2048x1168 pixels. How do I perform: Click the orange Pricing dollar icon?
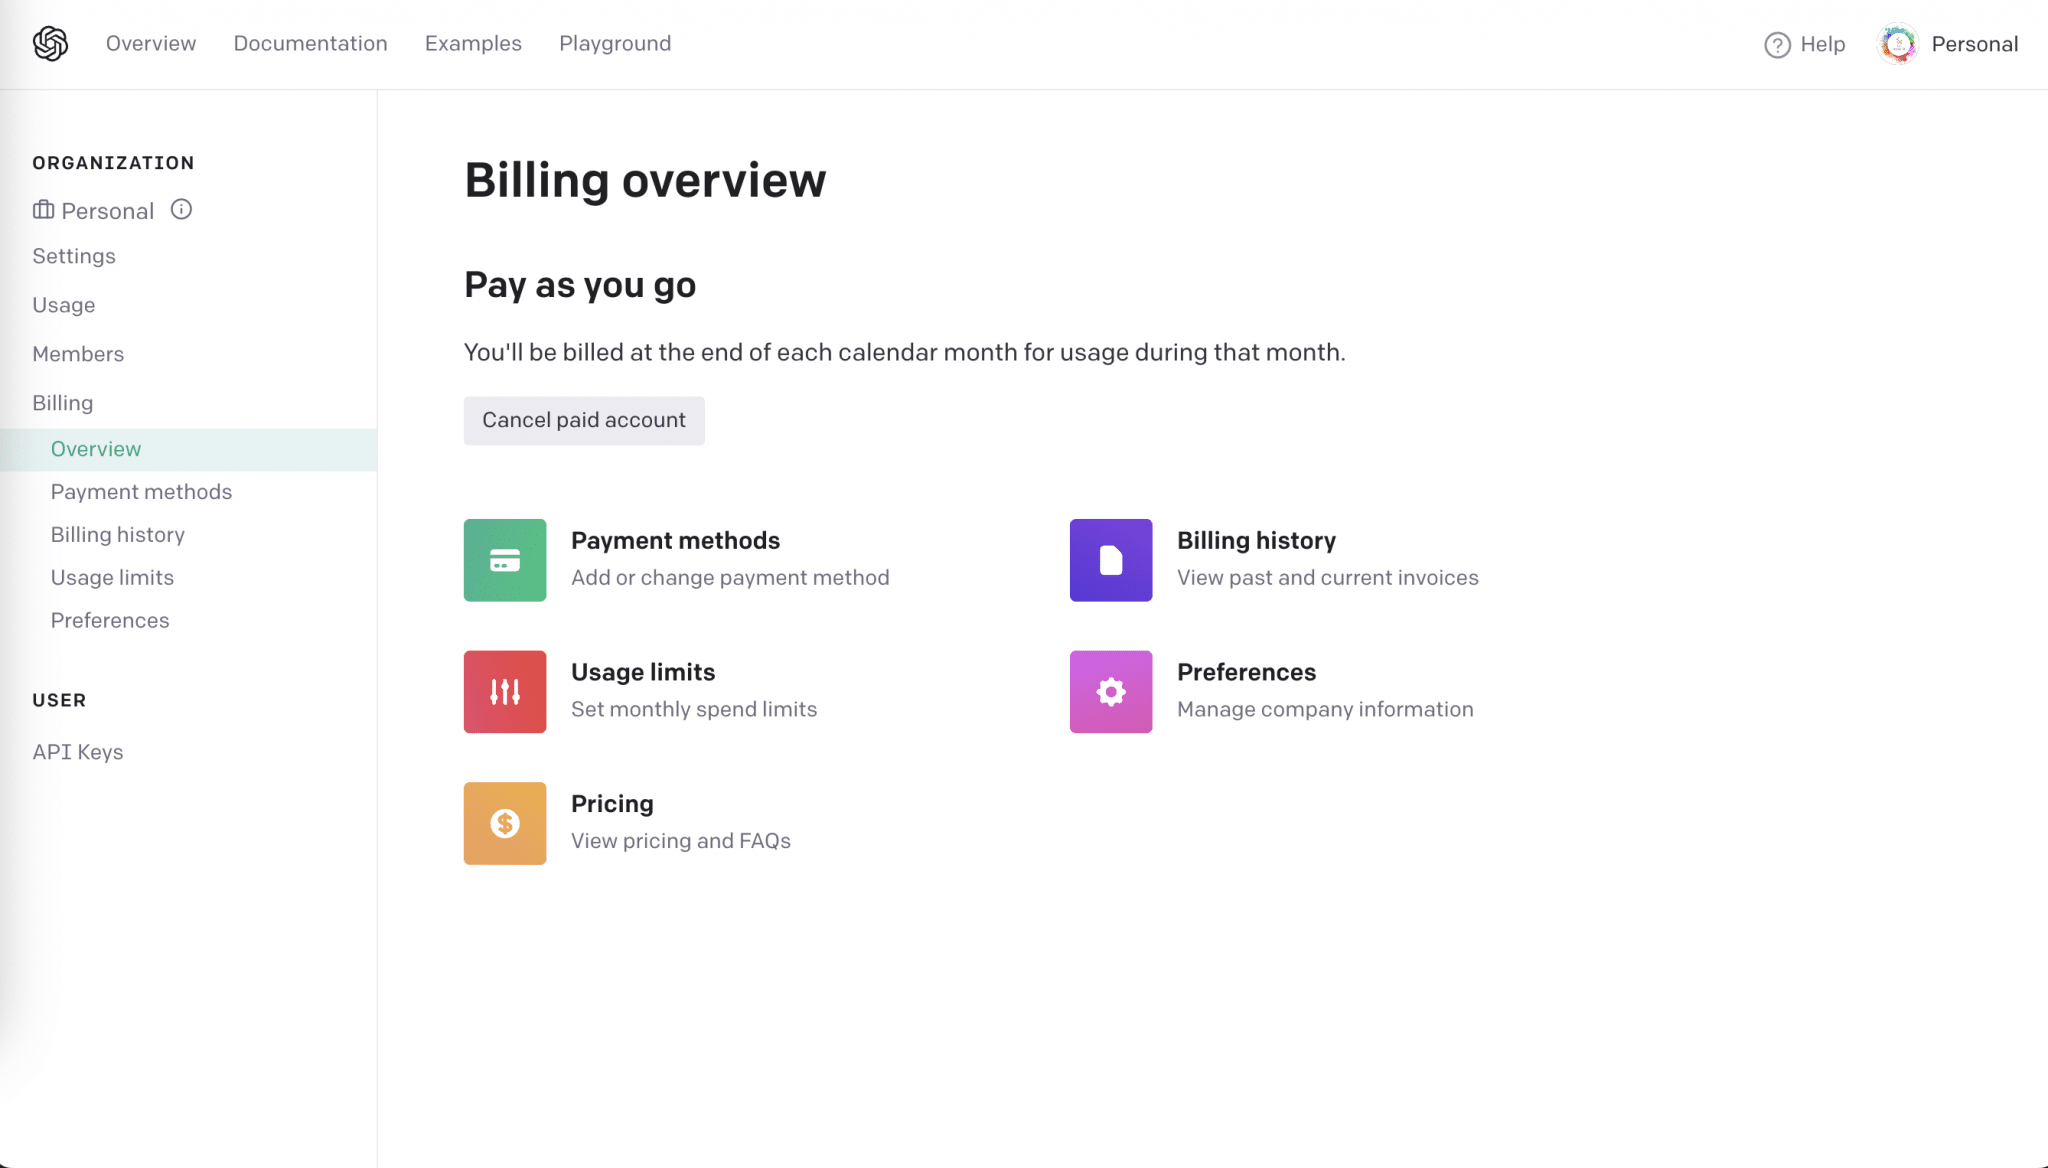[x=505, y=823]
